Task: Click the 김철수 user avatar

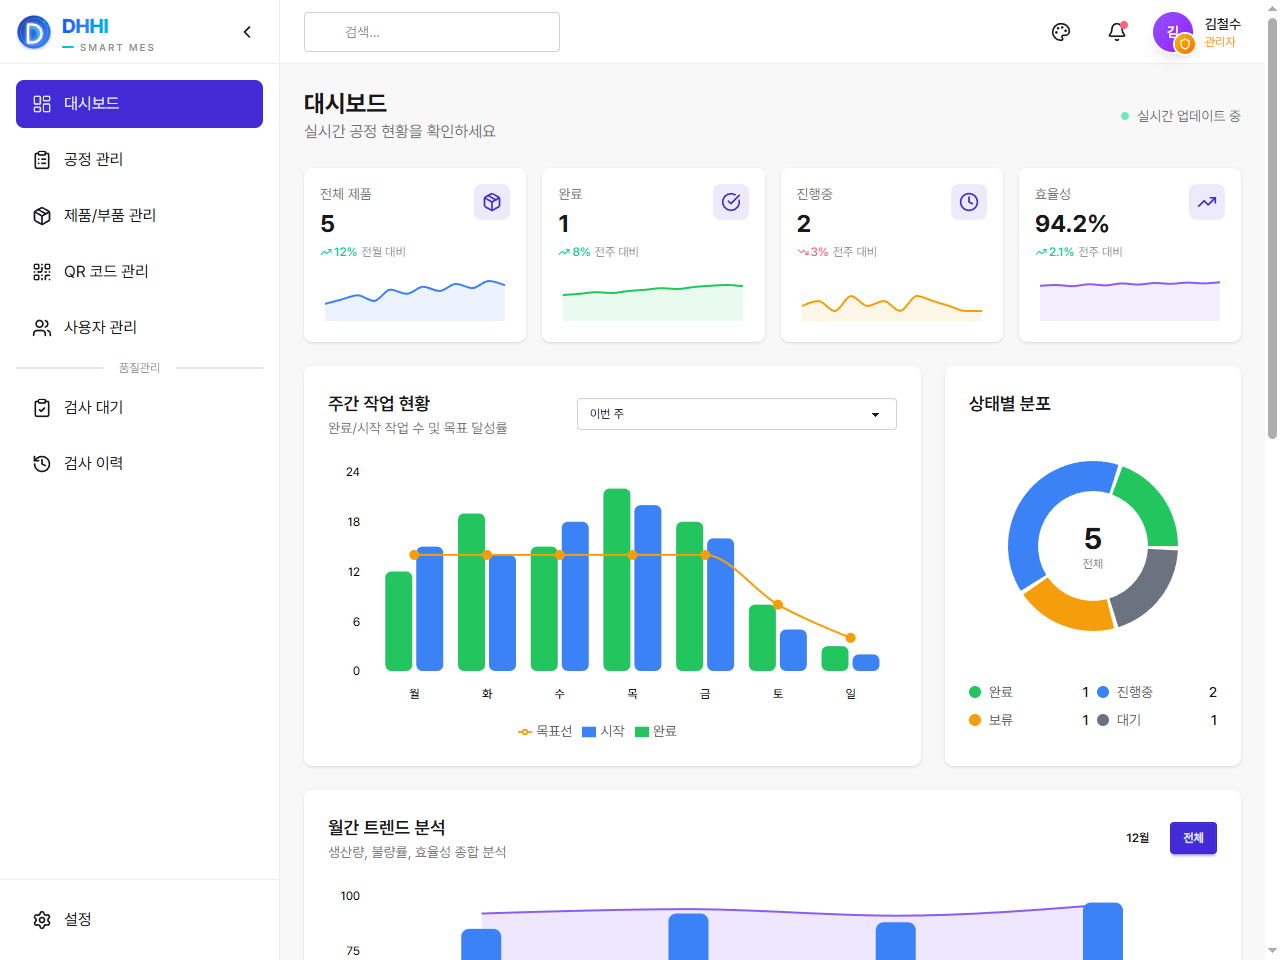Action: 1173,32
